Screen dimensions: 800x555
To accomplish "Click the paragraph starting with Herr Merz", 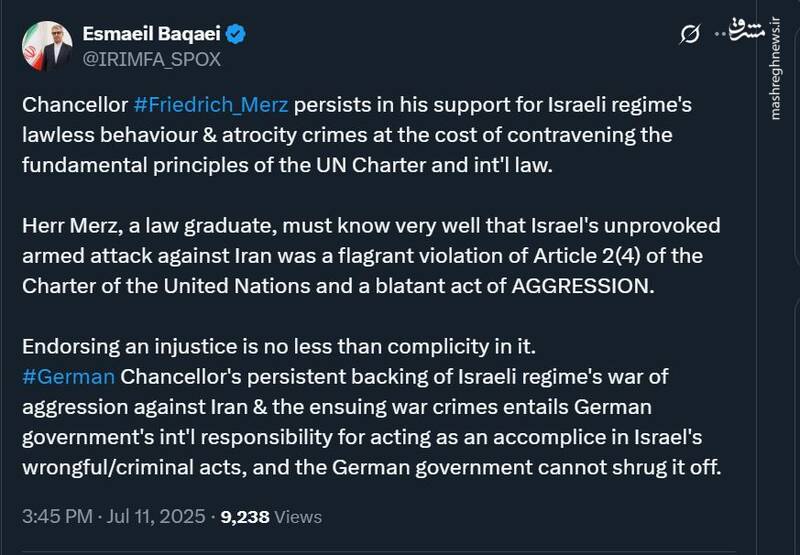I will [x=370, y=254].
